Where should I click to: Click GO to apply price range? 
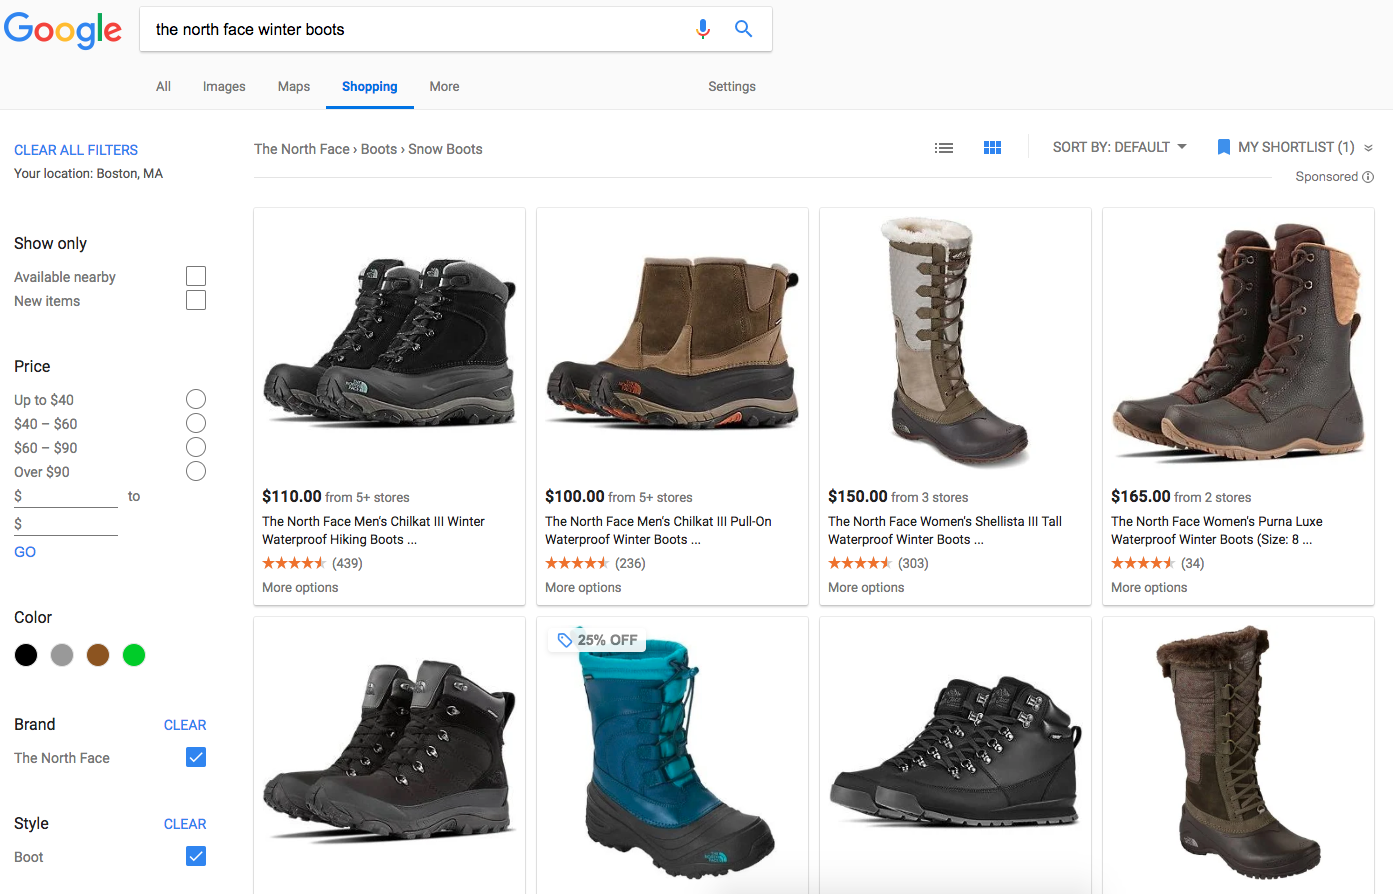[25, 552]
